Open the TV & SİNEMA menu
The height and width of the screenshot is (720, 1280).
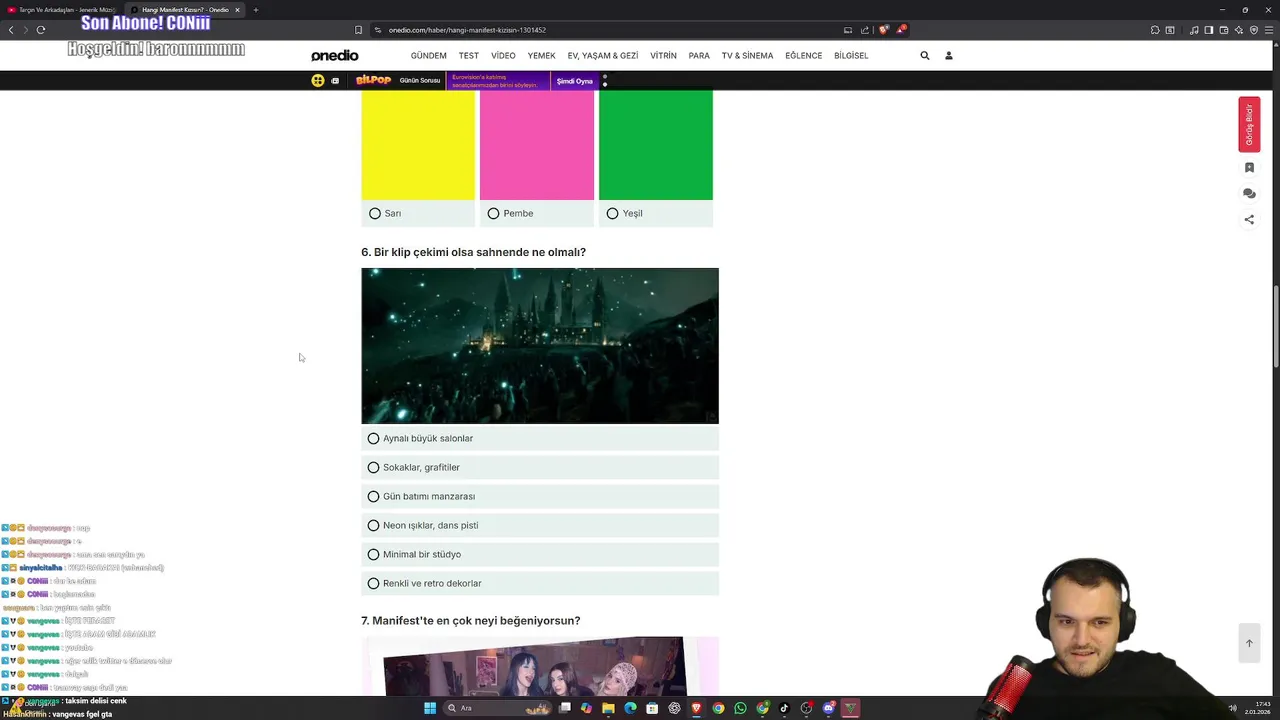(x=748, y=56)
